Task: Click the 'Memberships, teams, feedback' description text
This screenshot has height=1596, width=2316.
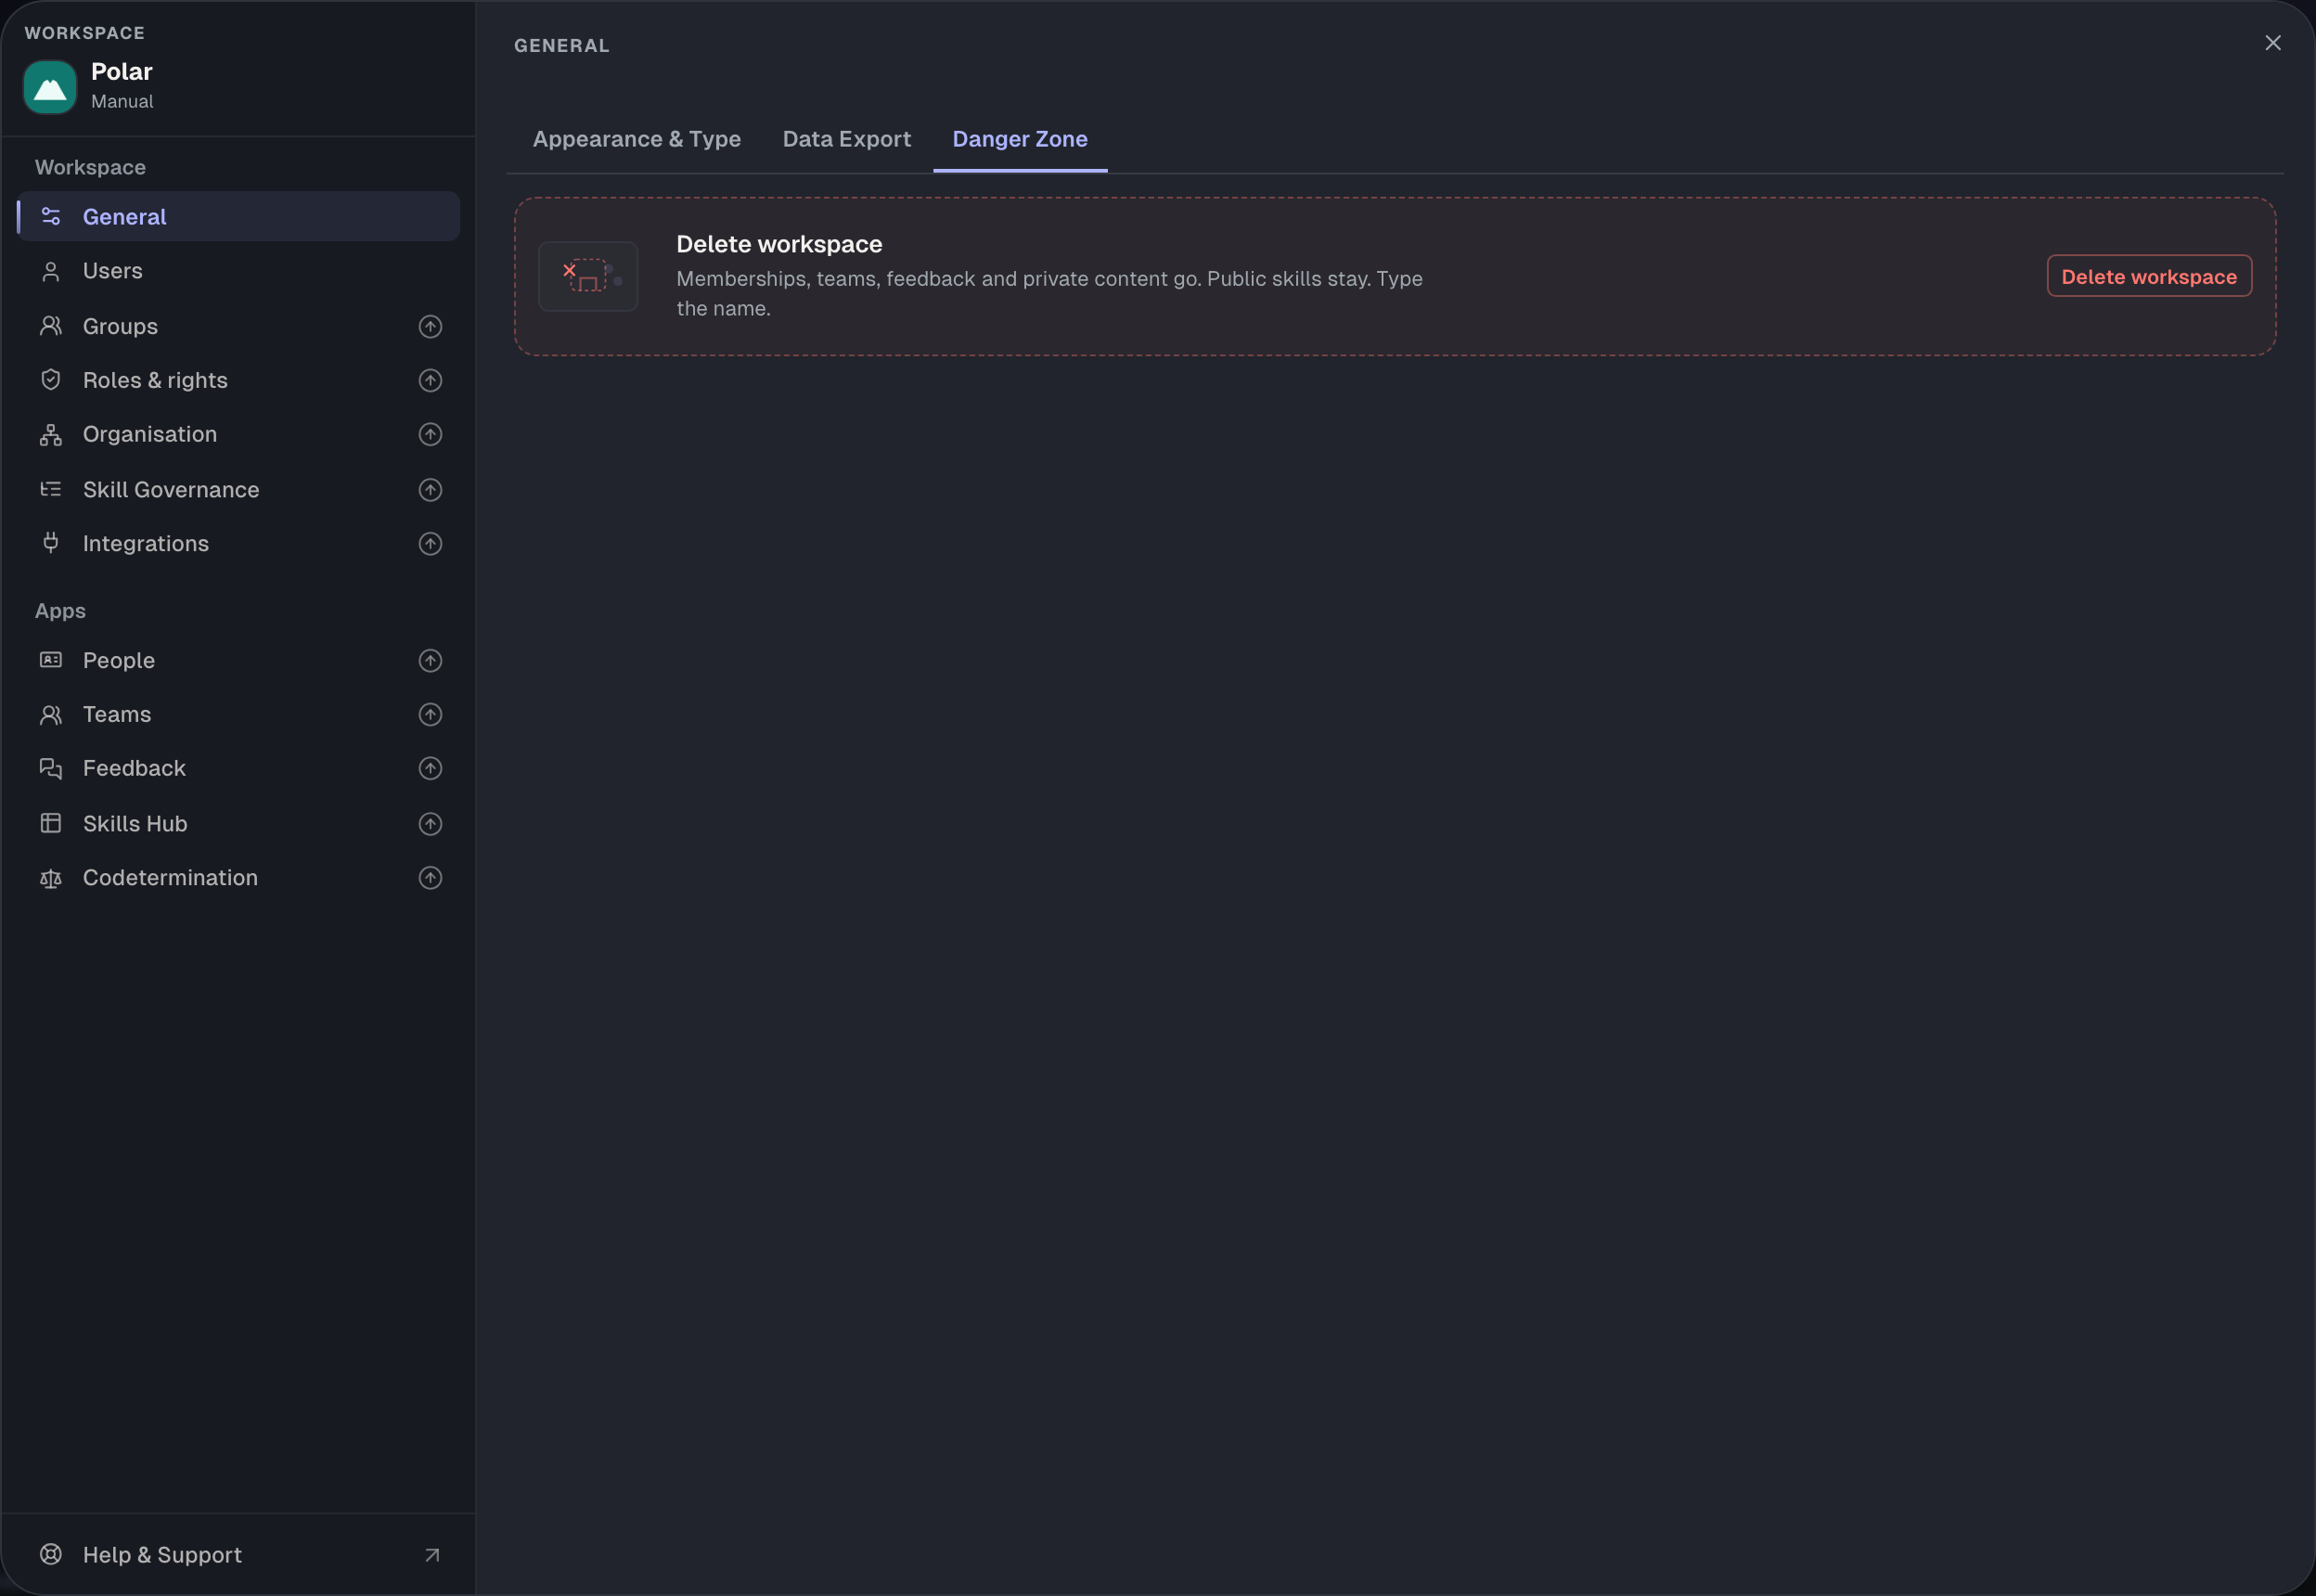Action: [1049, 293]
